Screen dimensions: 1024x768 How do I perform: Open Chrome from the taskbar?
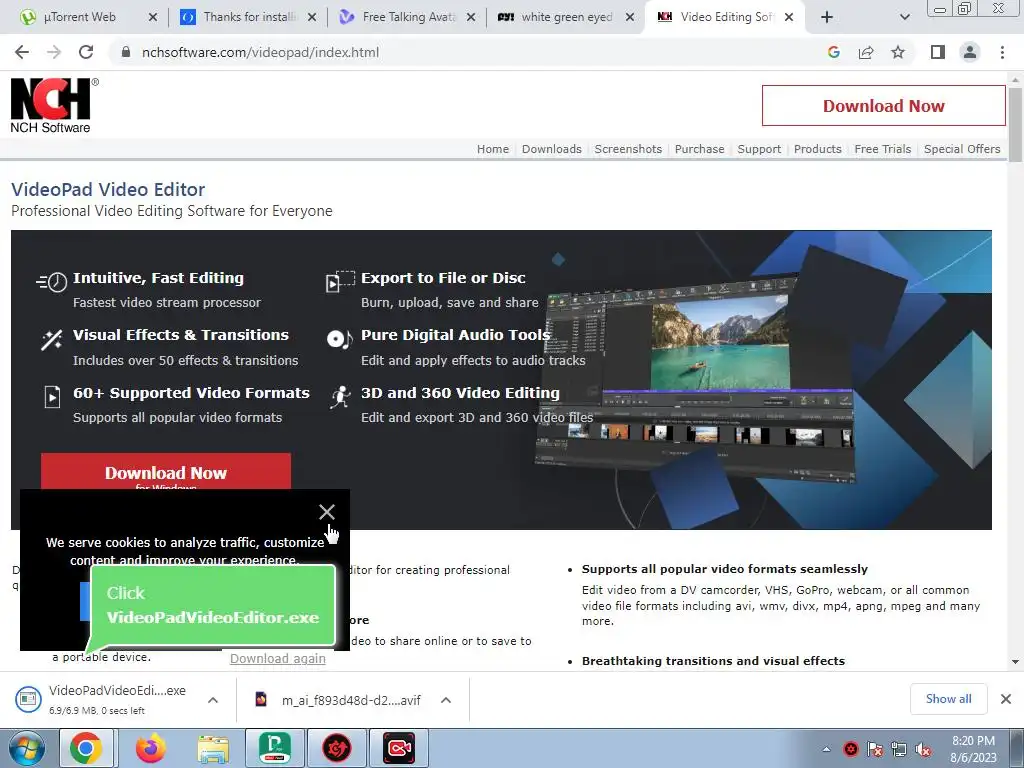coord(86,748)
